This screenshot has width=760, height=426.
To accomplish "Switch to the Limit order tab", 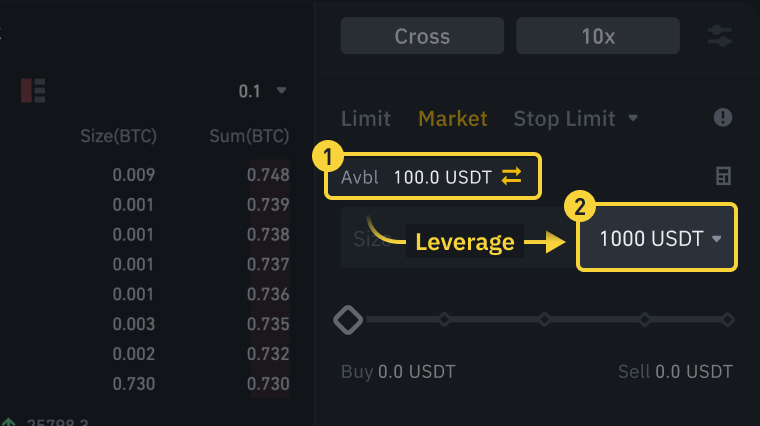I will 366,118.
